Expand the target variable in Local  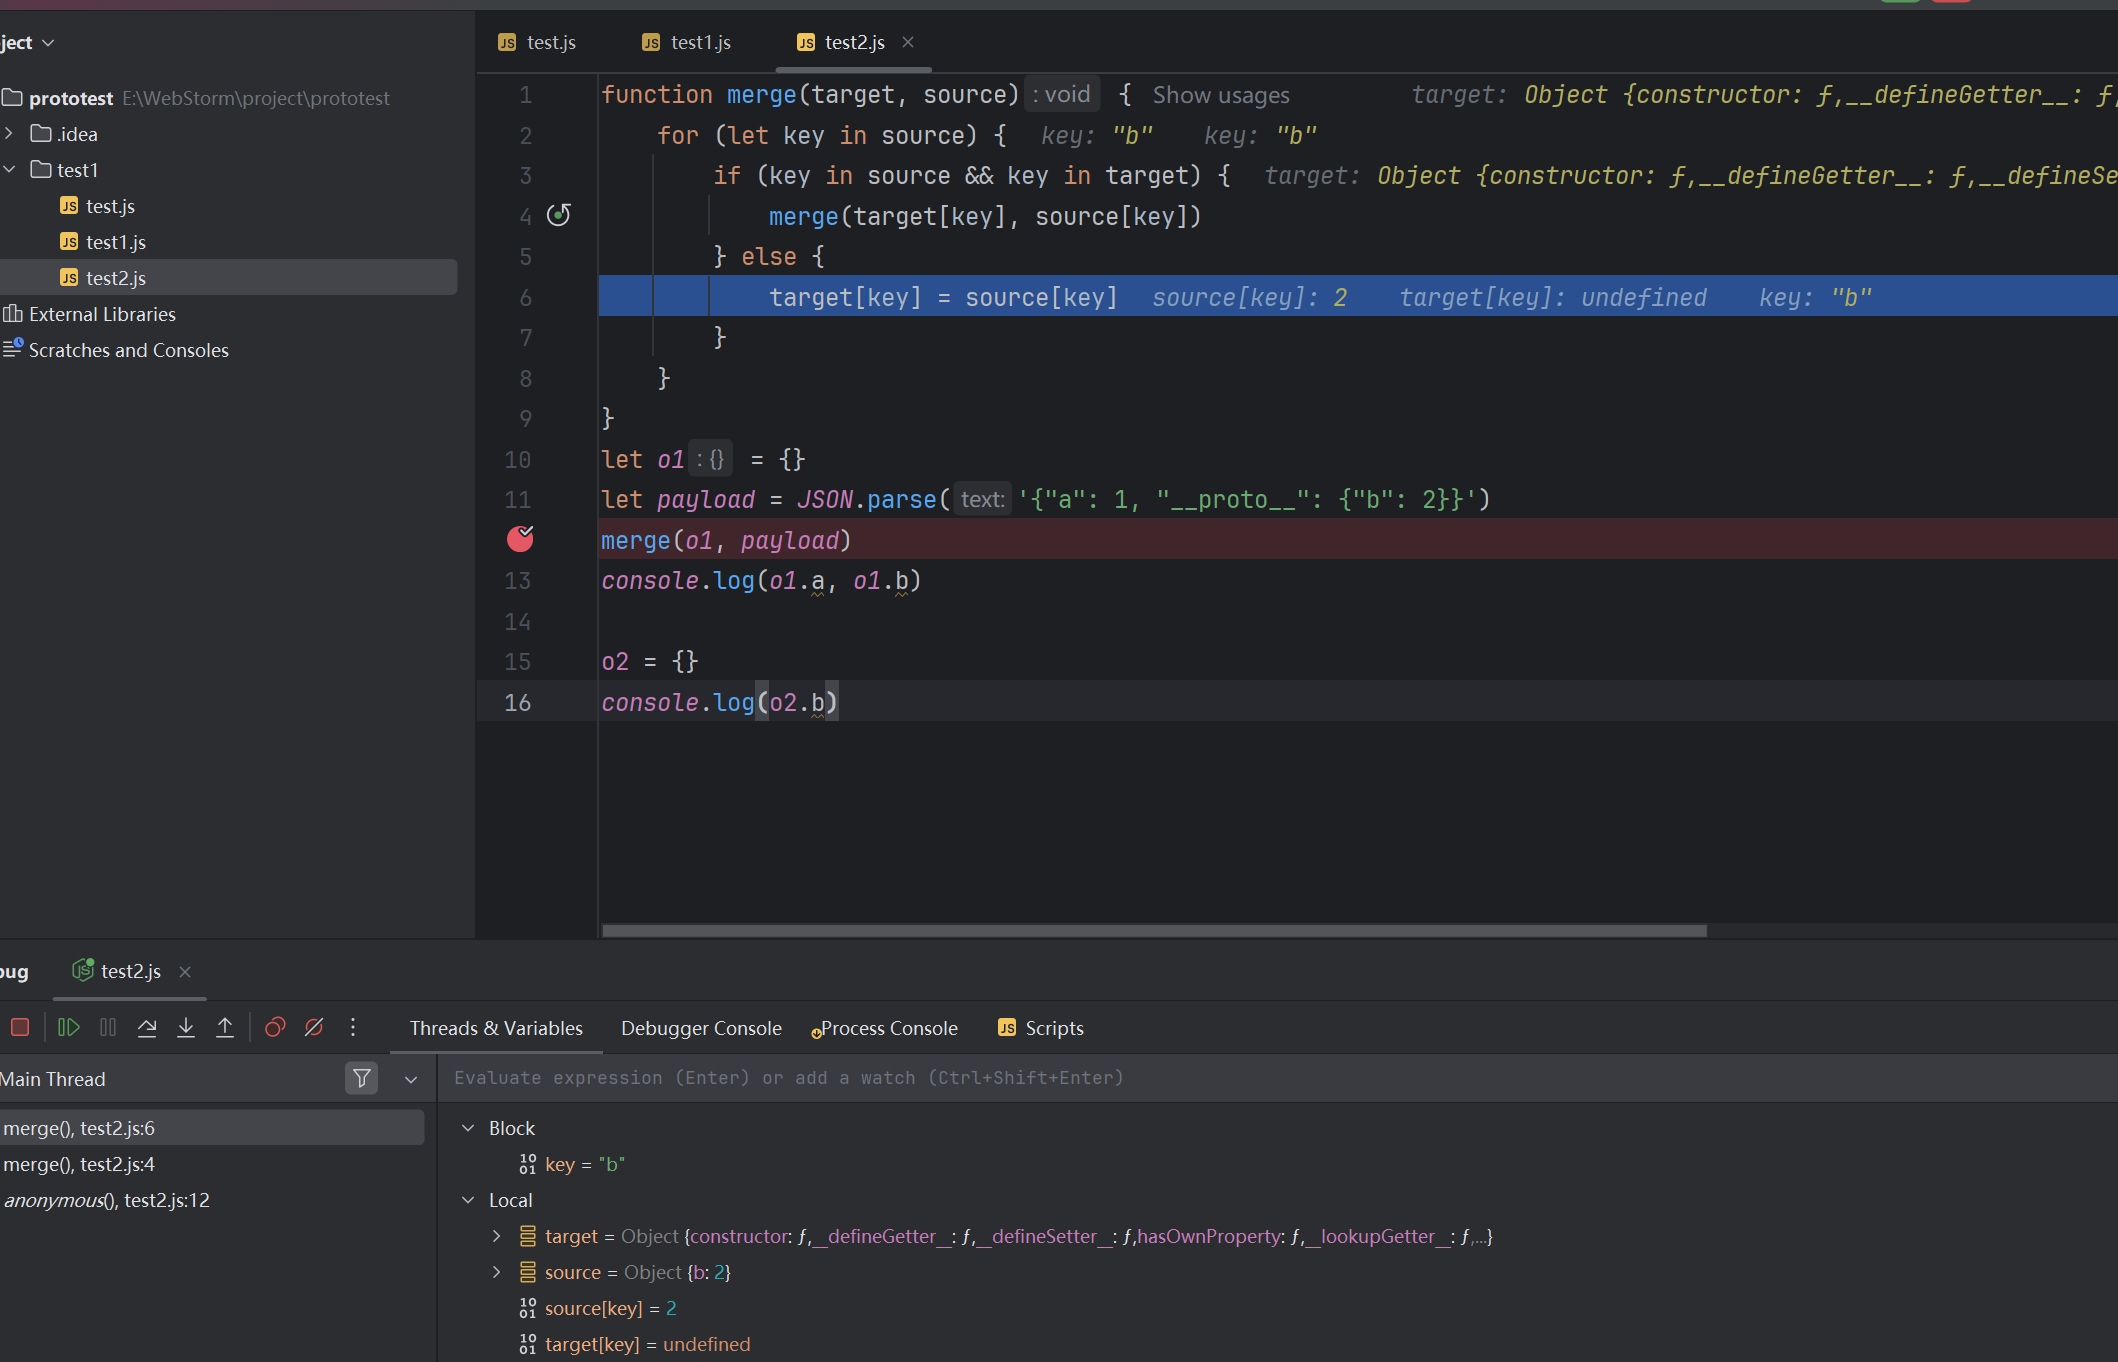pyautogui.click(x=497, y=1236)
